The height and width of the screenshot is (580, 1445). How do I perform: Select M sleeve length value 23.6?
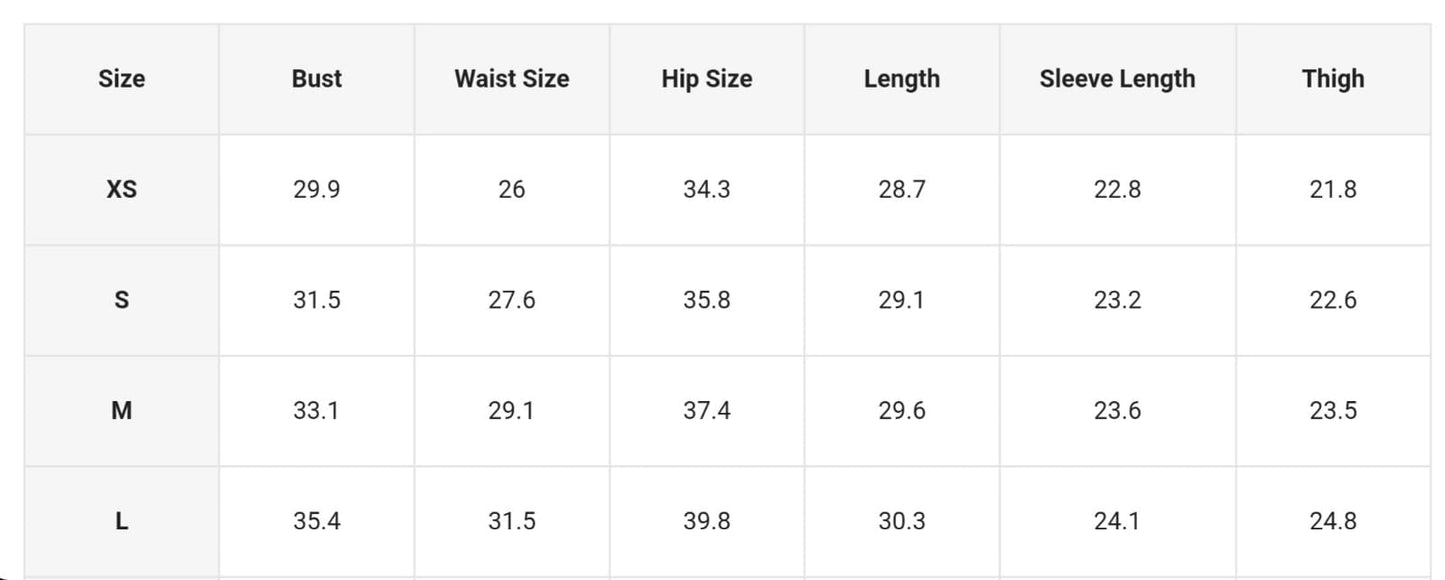(1117, 411)
